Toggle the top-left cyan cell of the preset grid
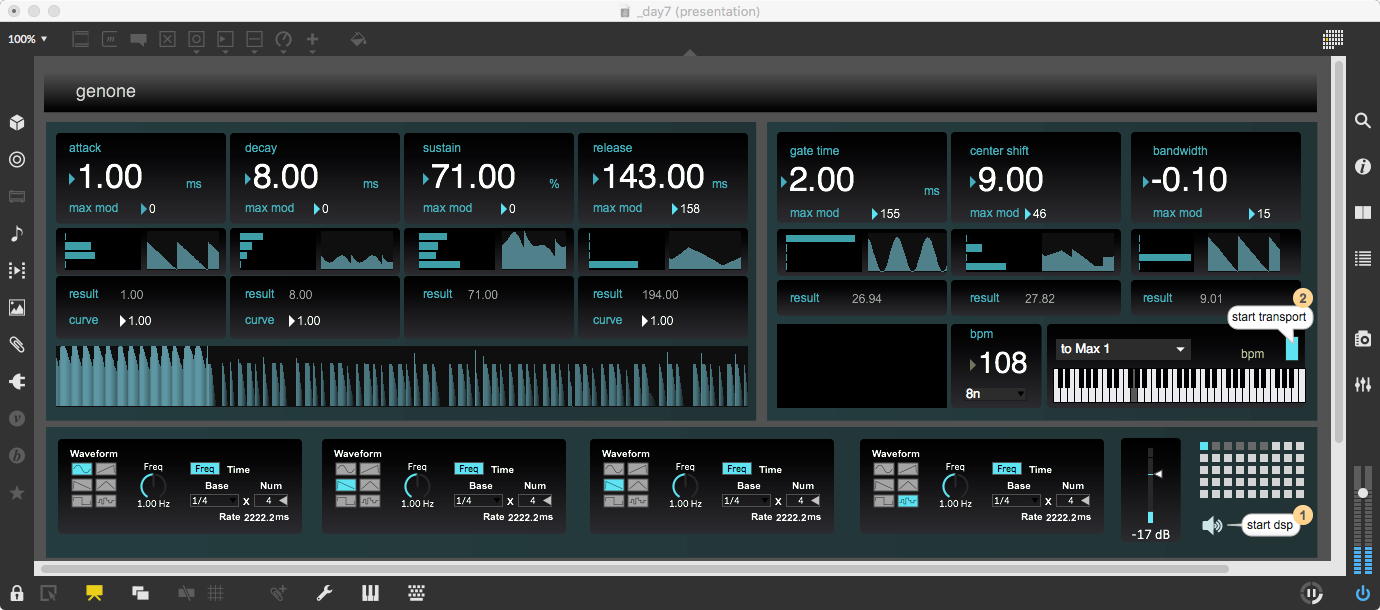This screenshot has height=610, width=1380. click(1204, 446)
